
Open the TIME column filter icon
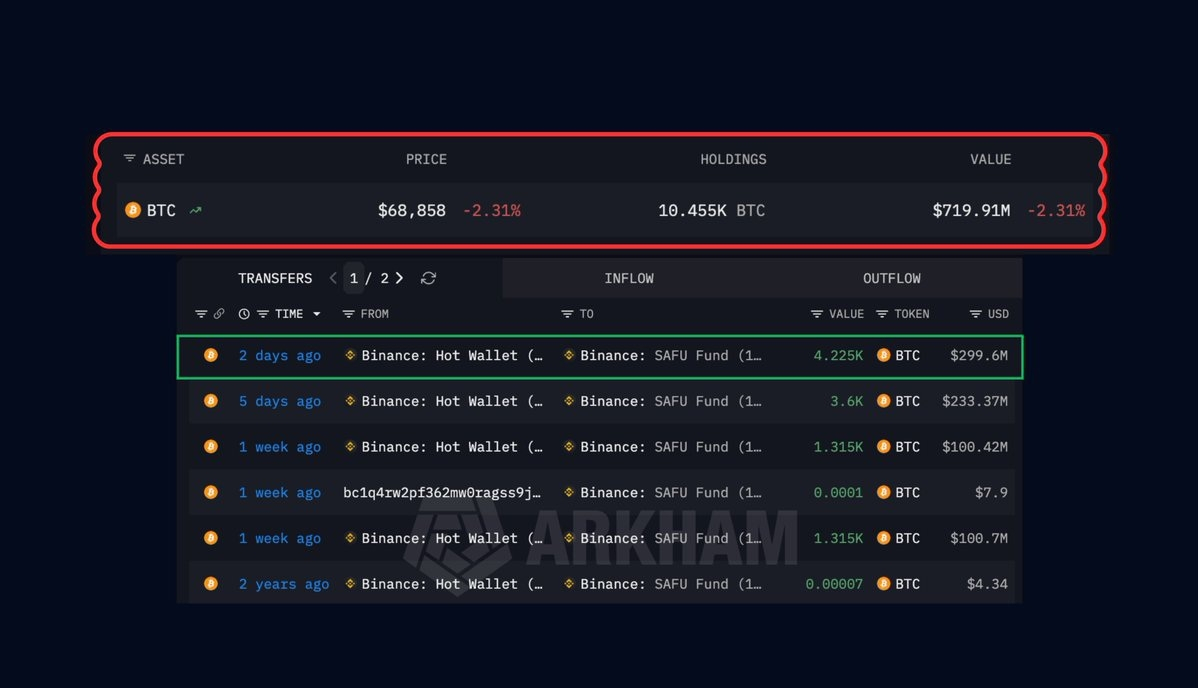263,314
